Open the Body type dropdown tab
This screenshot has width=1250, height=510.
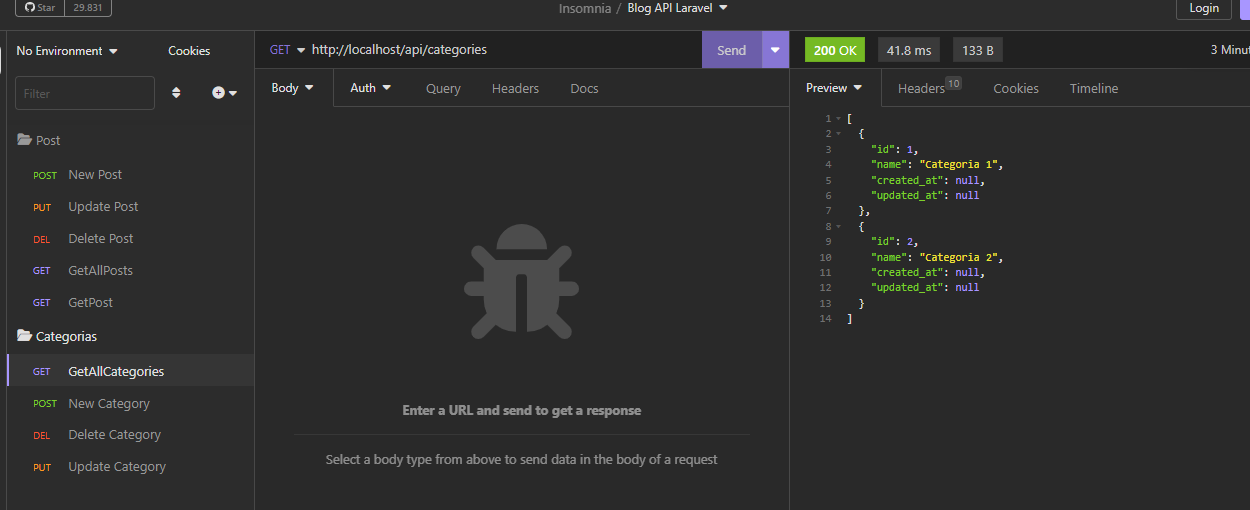293,88
